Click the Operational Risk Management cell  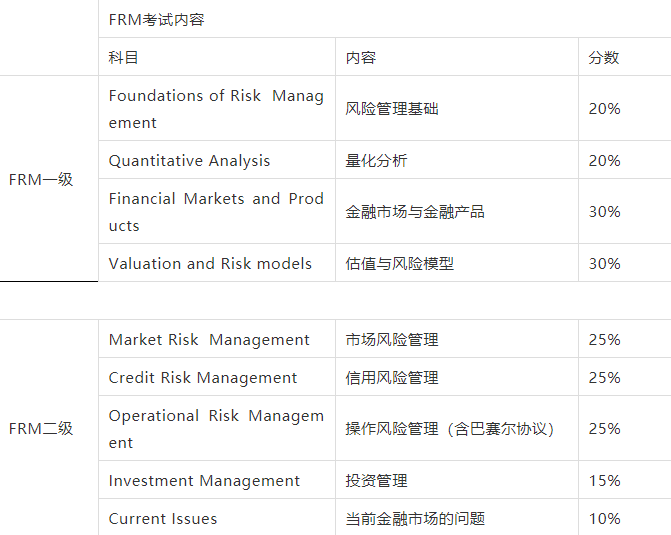pyautogui.click(x=216, y=429)
